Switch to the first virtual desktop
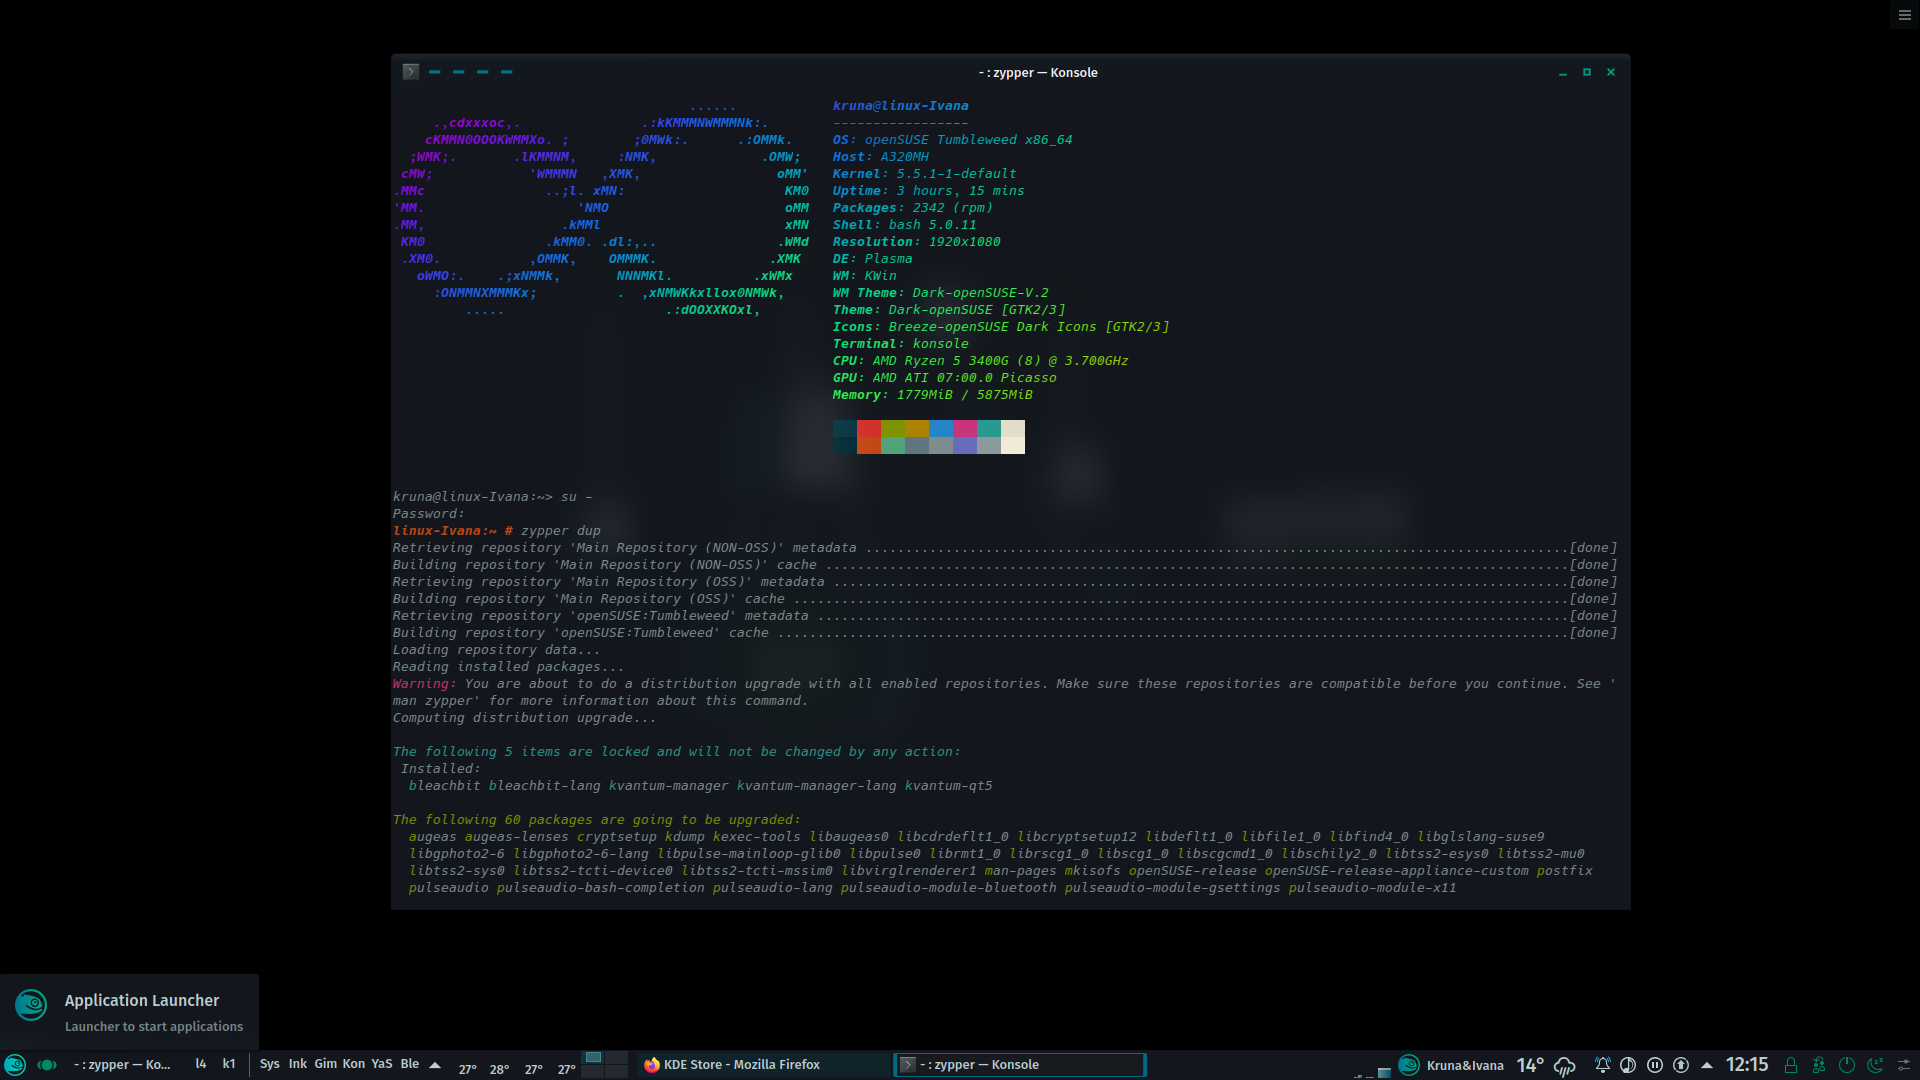 pyautogui.click(x=593, y=1058)
